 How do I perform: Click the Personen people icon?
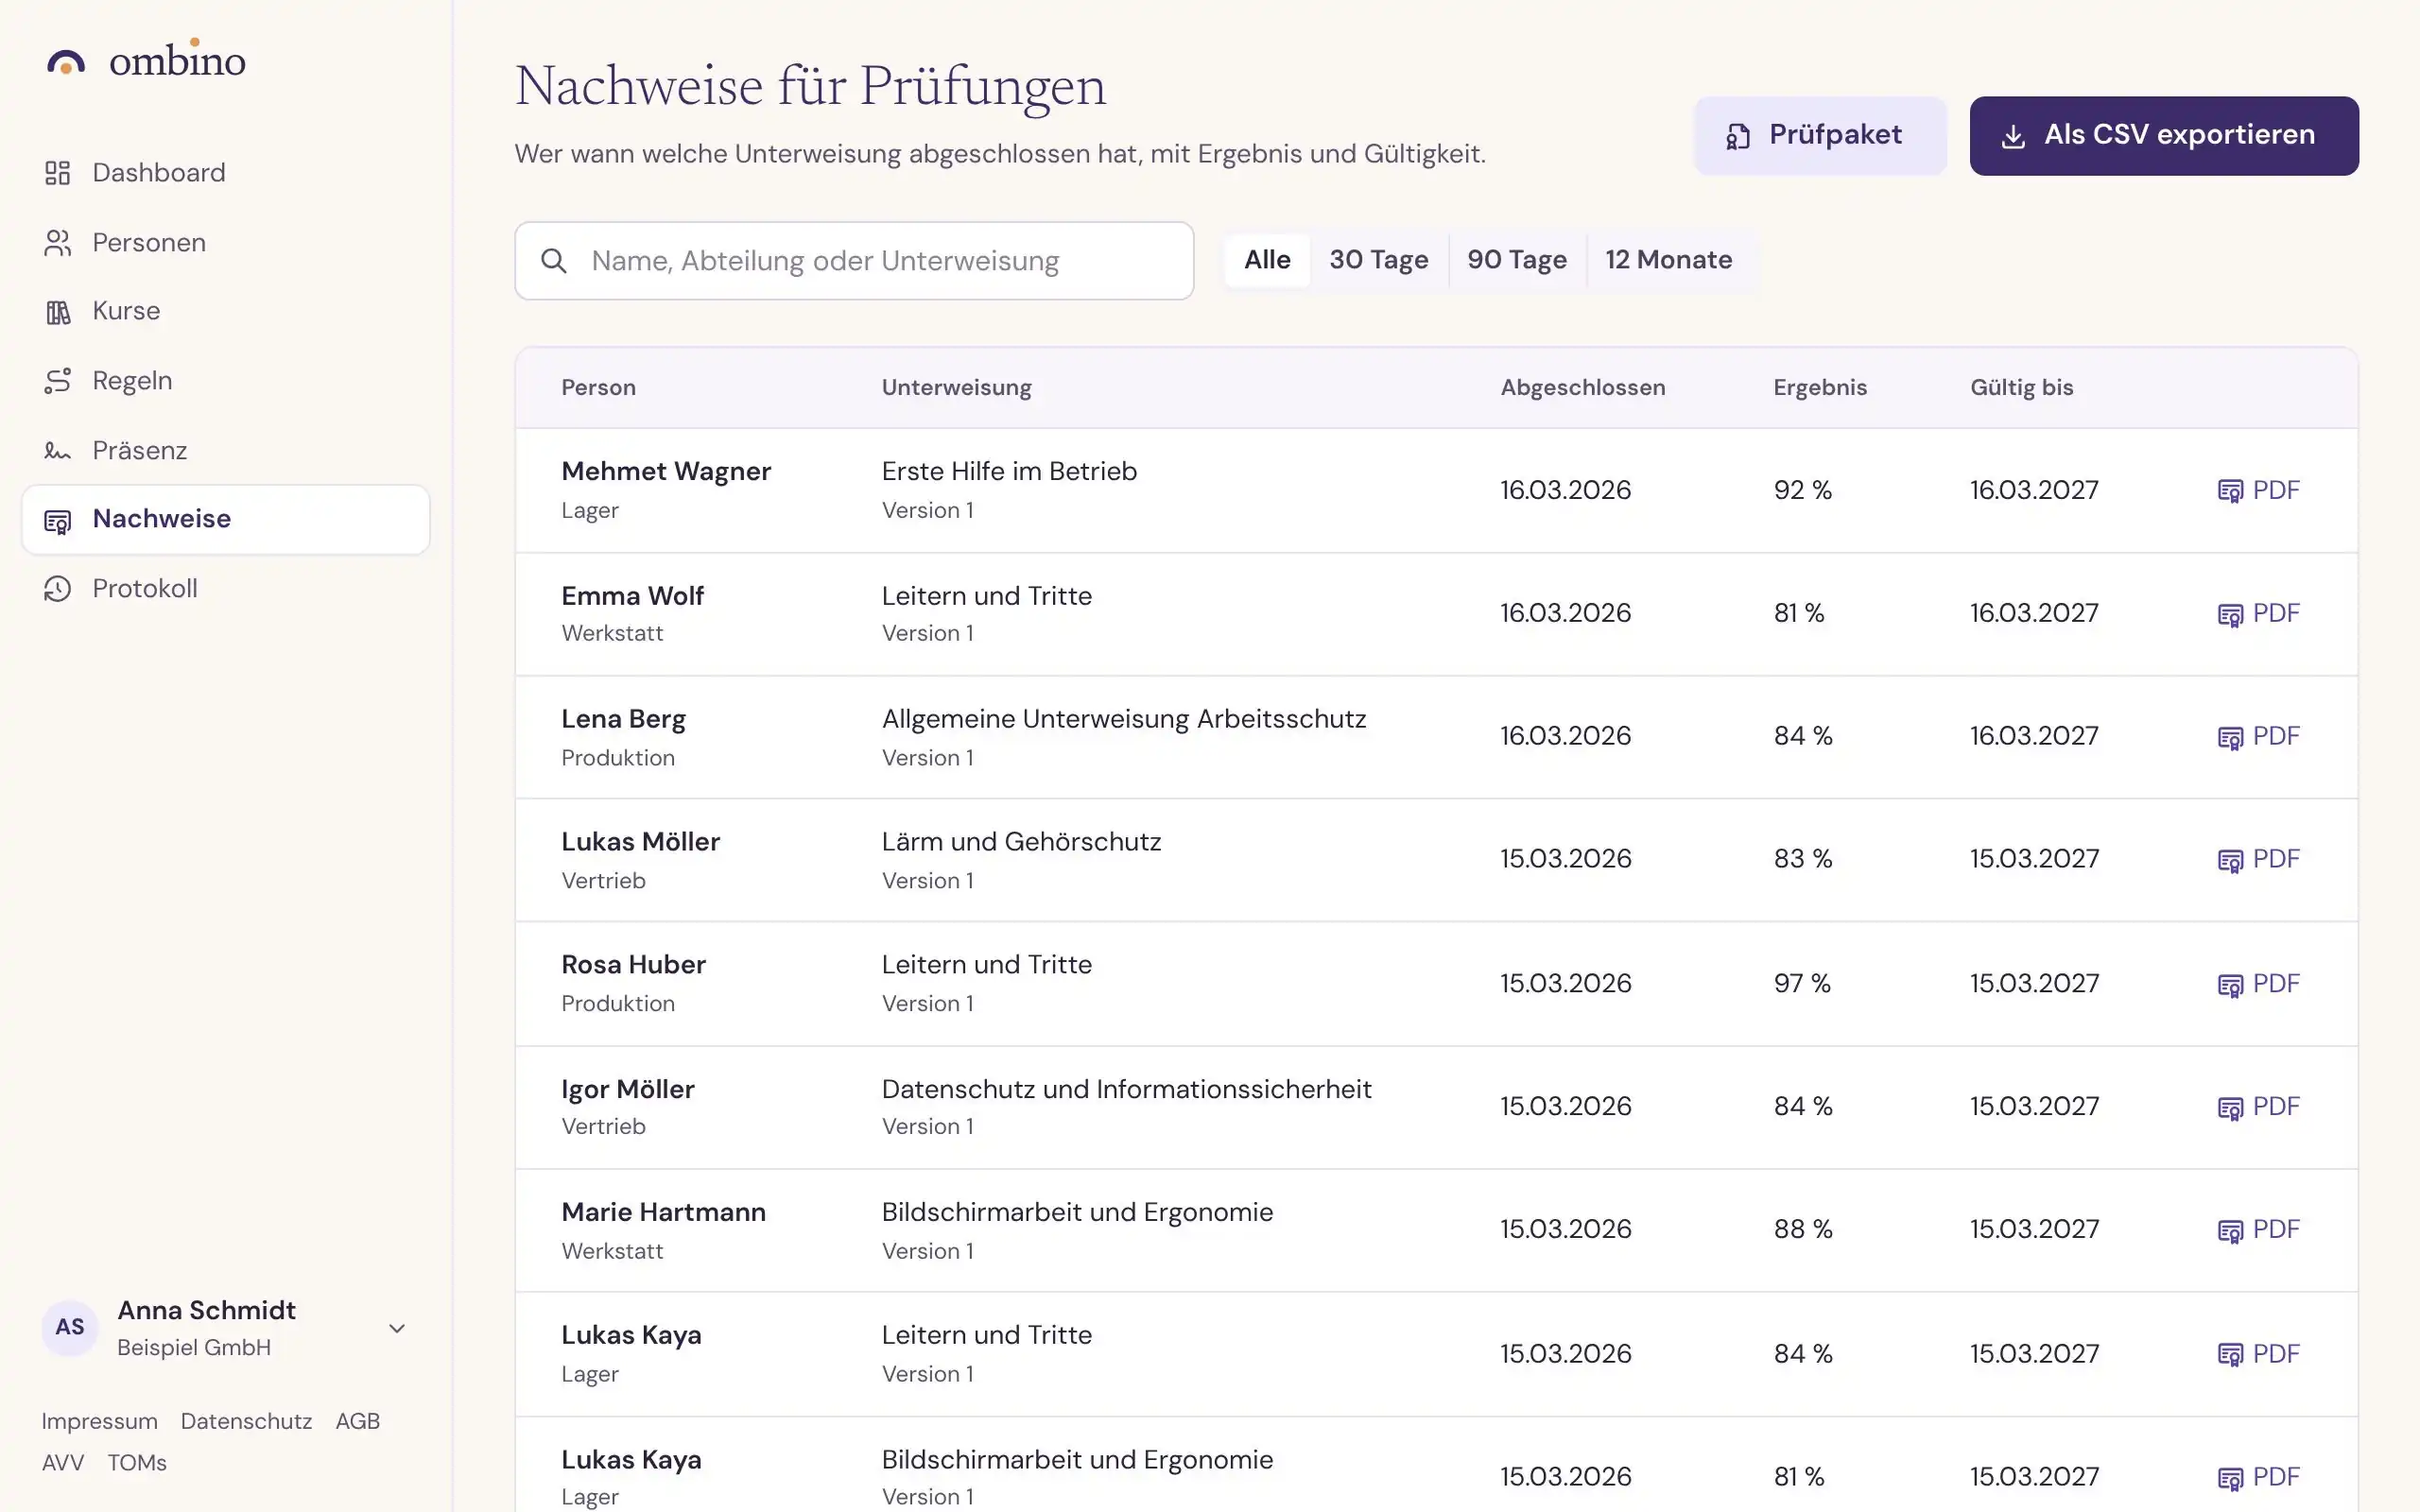57,243
